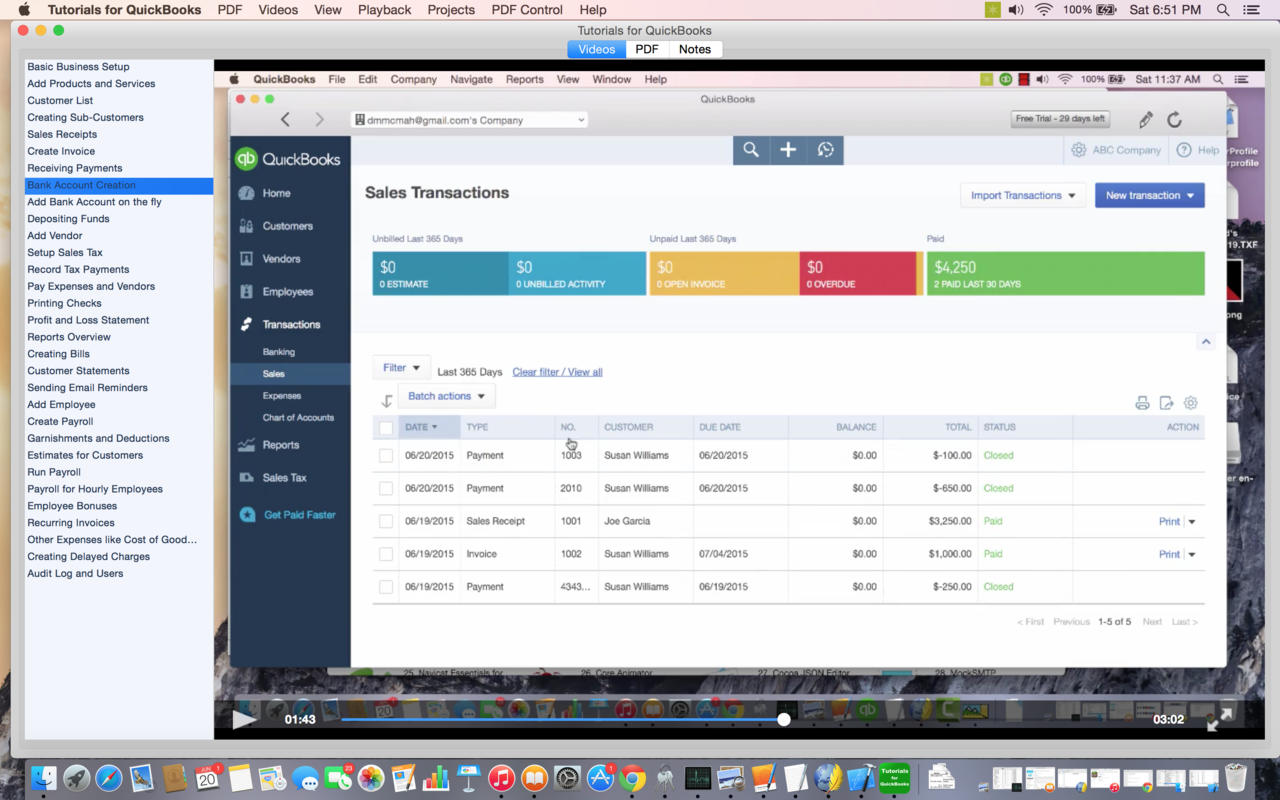Click the pencil edit icon in title bar
1280x800 pixels.
click(x=1146, y=120)
